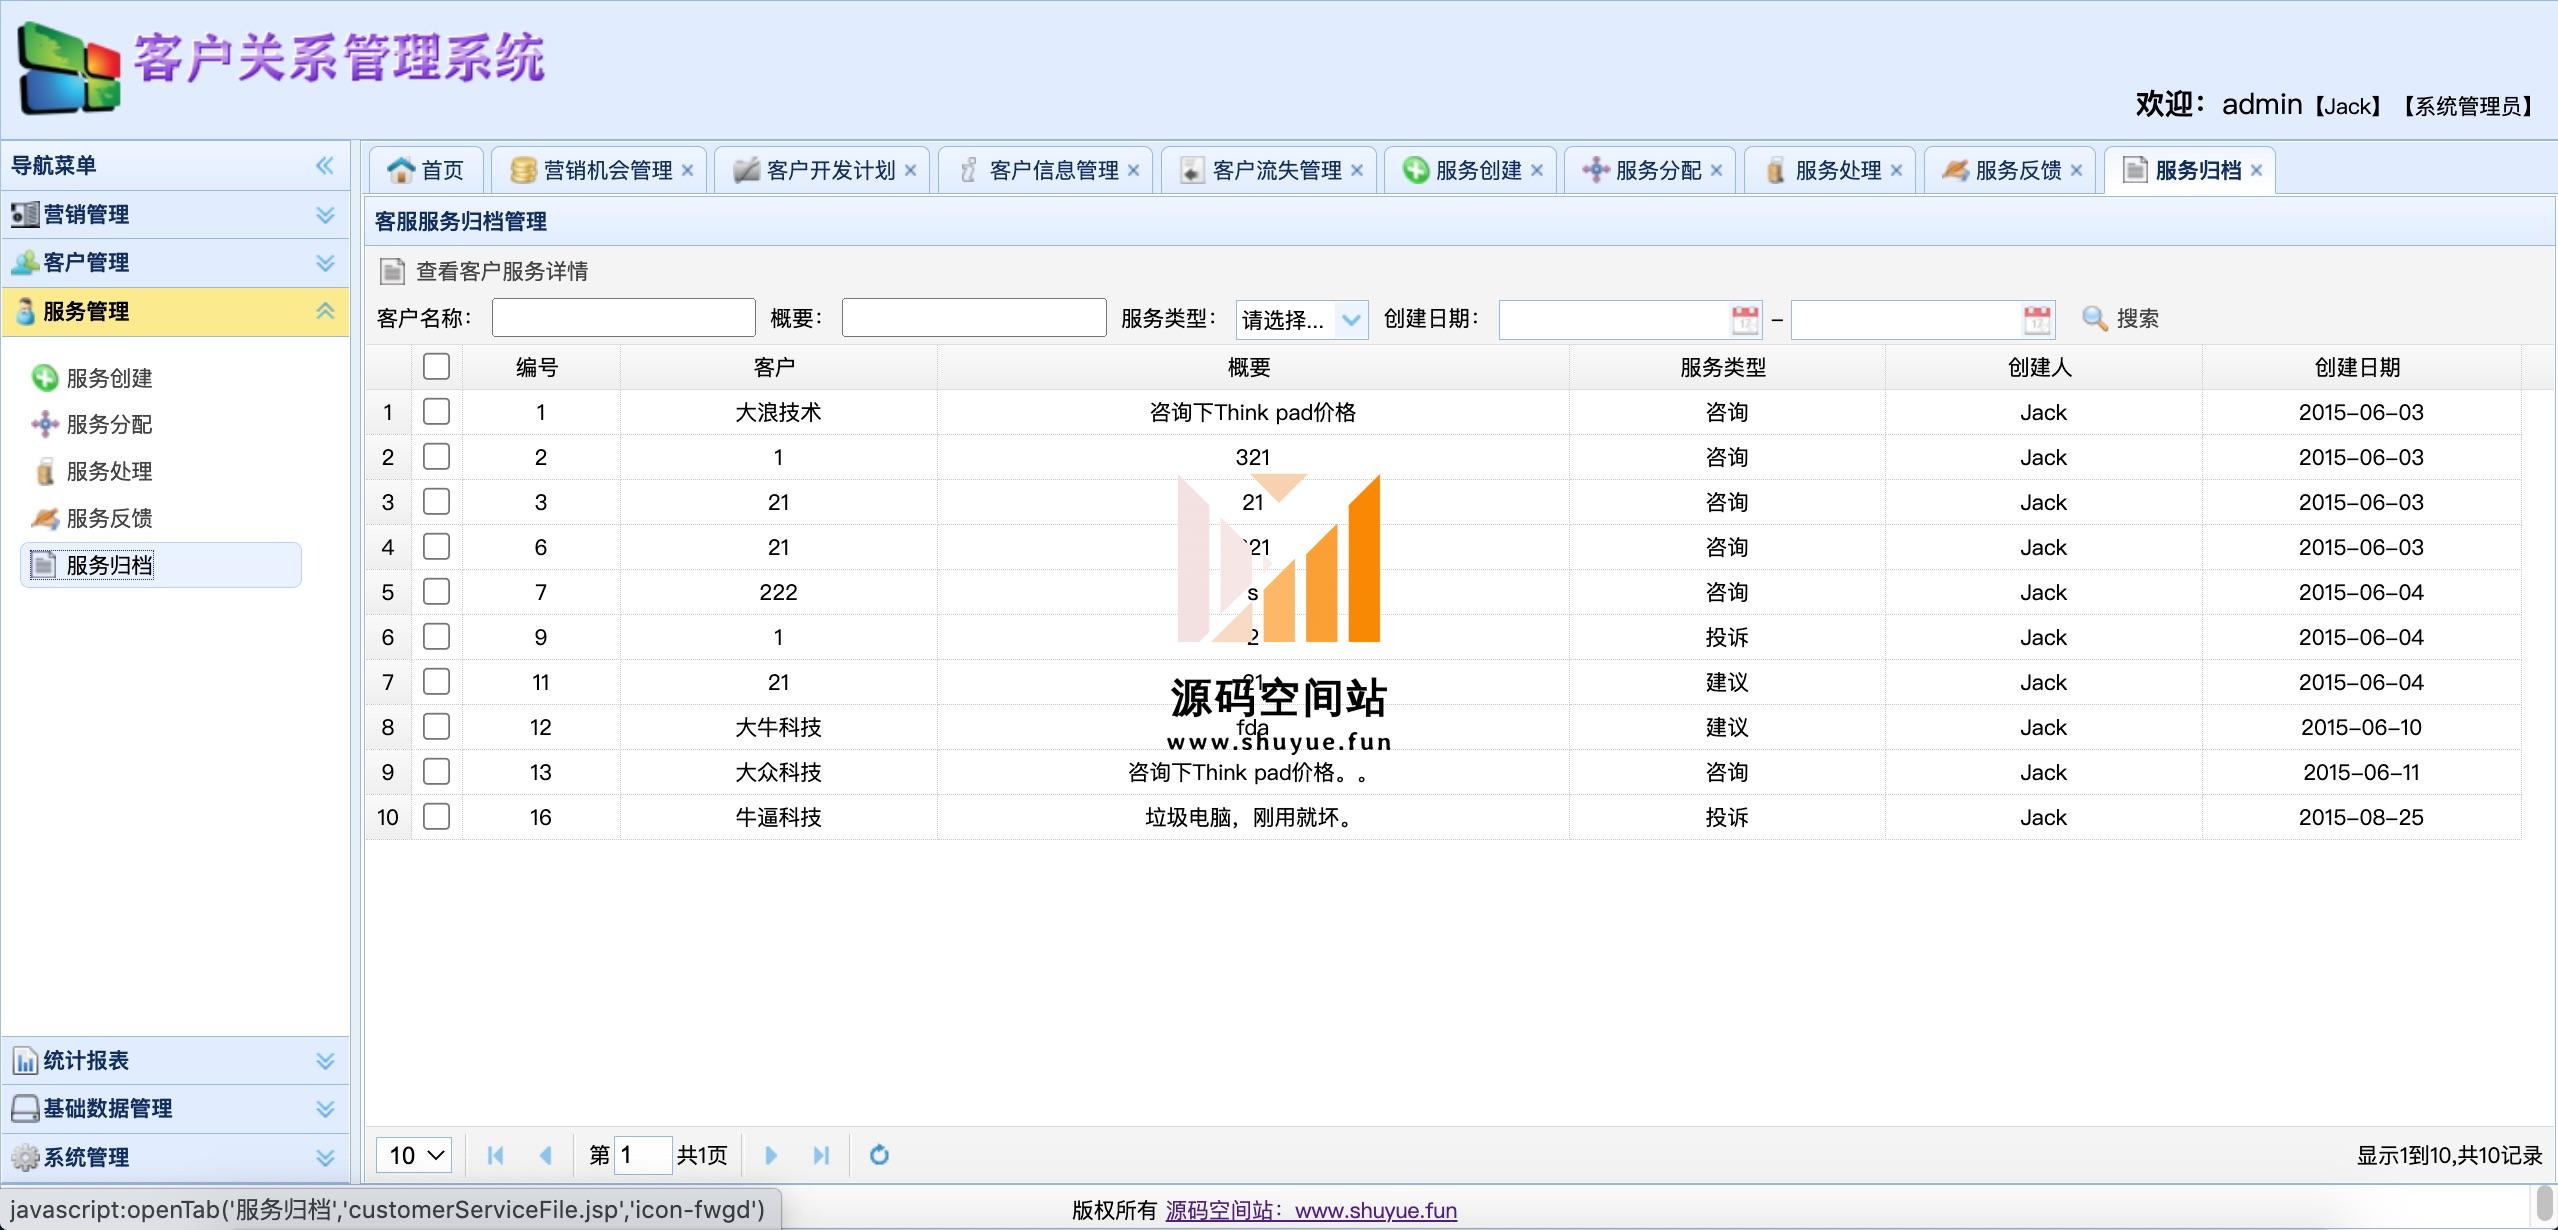
Task: Check the row with summary 321
Action: pyautogui.click(x=436, y=456)
